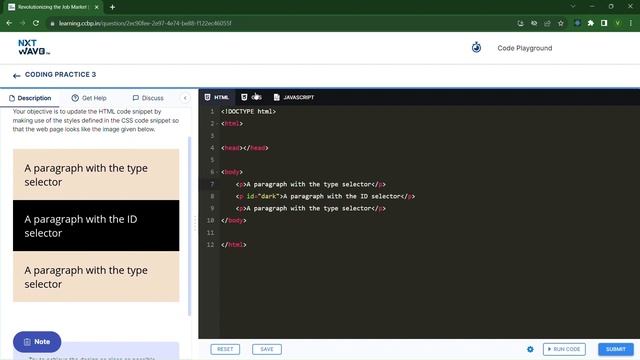Screen dimensions: 640x360
Task: Click line 7 in the code editor
Action: pos(310,184)
